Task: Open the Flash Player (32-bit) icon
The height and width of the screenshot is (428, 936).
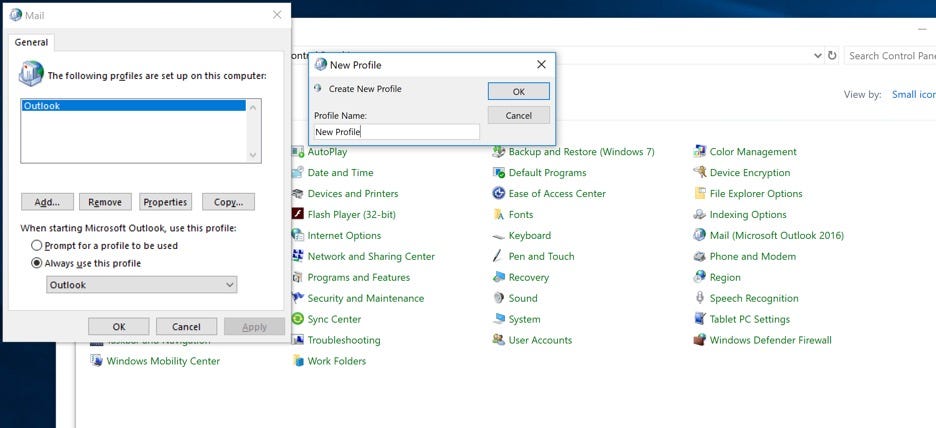Action: tap(298, 214)
